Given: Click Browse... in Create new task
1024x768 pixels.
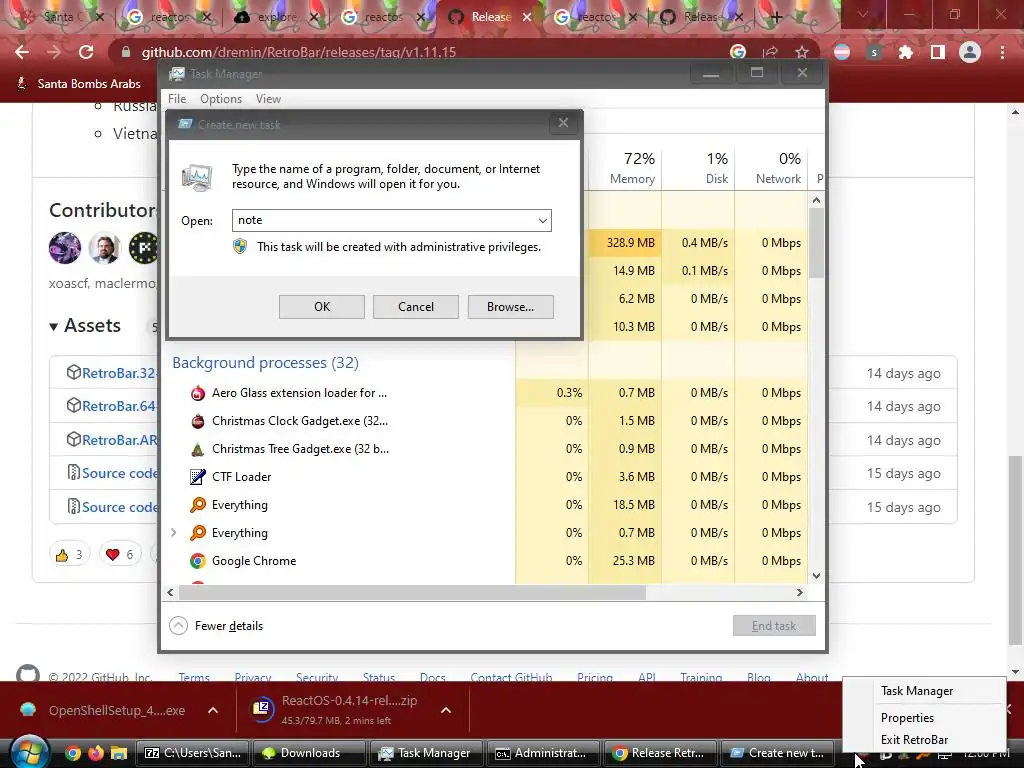Looking at the screenshot, I should click(510, 306).
